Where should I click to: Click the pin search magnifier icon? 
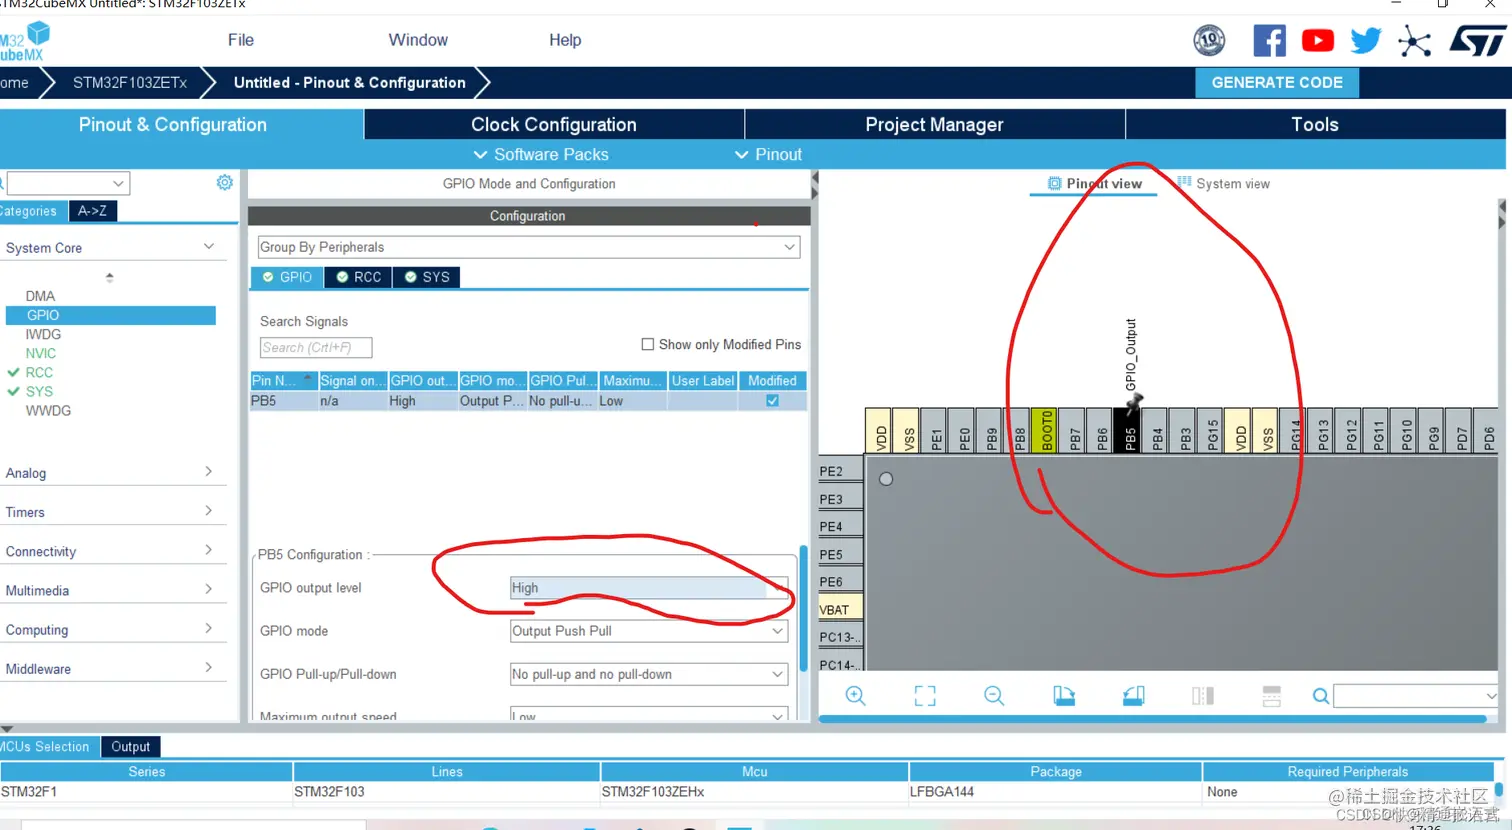(1321, 696)
